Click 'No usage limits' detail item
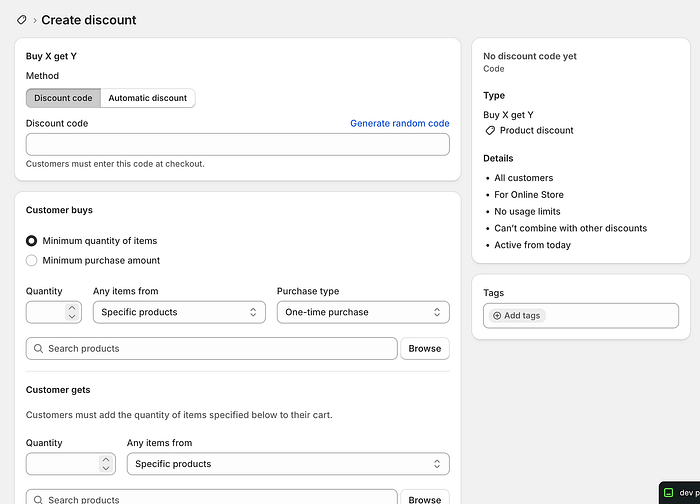 [x=527, y=212]
